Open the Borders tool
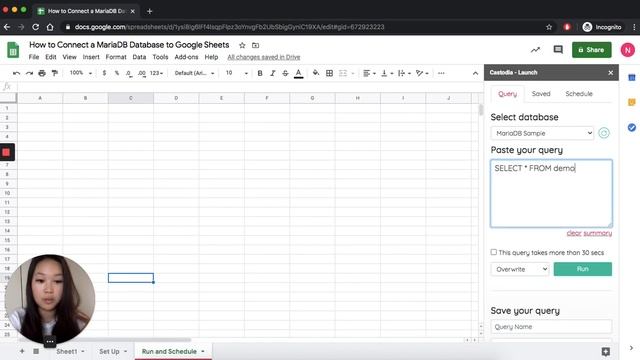The height and width of the screenshot is (360, 640). click(329, 73)
